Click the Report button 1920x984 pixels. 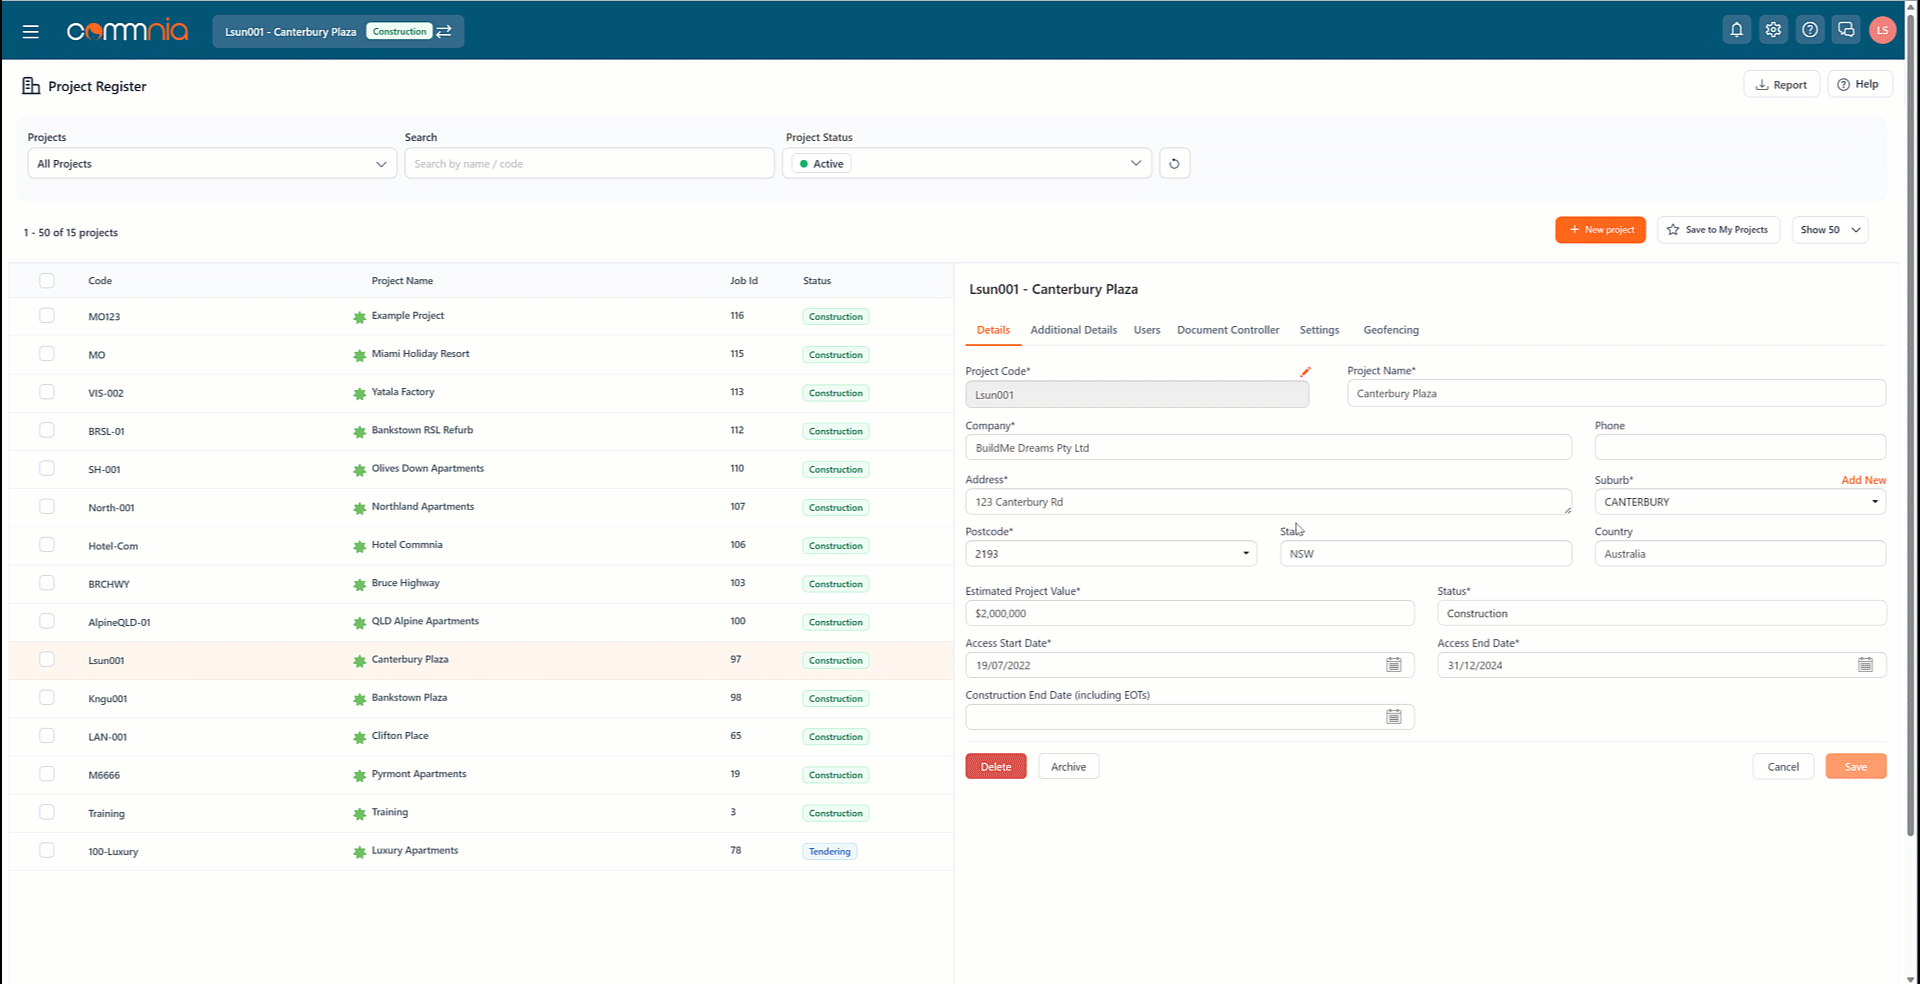(1781, 85)
